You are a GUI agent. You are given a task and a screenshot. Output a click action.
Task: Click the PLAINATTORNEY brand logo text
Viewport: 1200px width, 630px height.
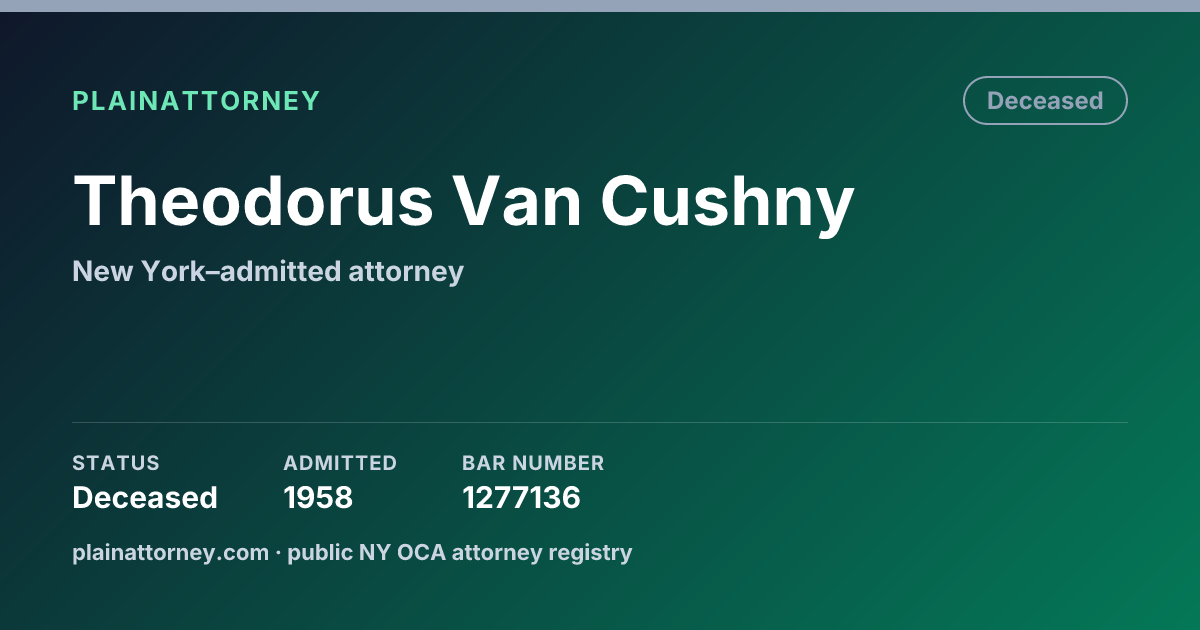196,101
